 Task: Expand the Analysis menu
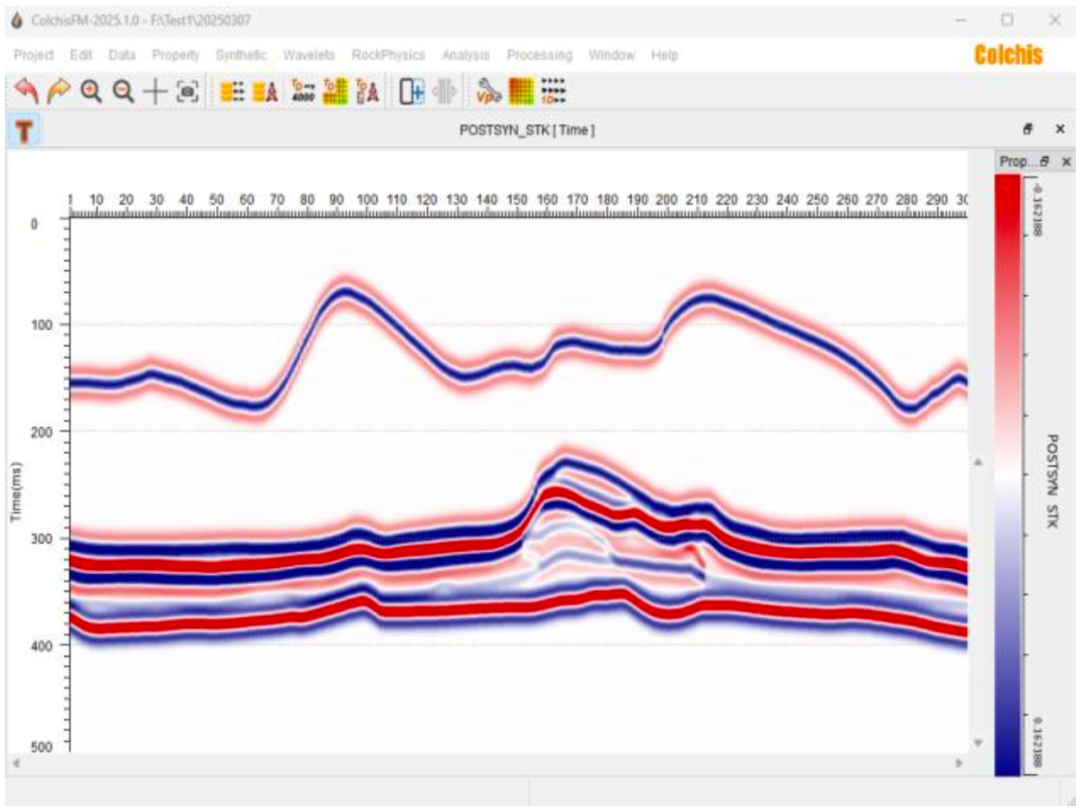466,55
